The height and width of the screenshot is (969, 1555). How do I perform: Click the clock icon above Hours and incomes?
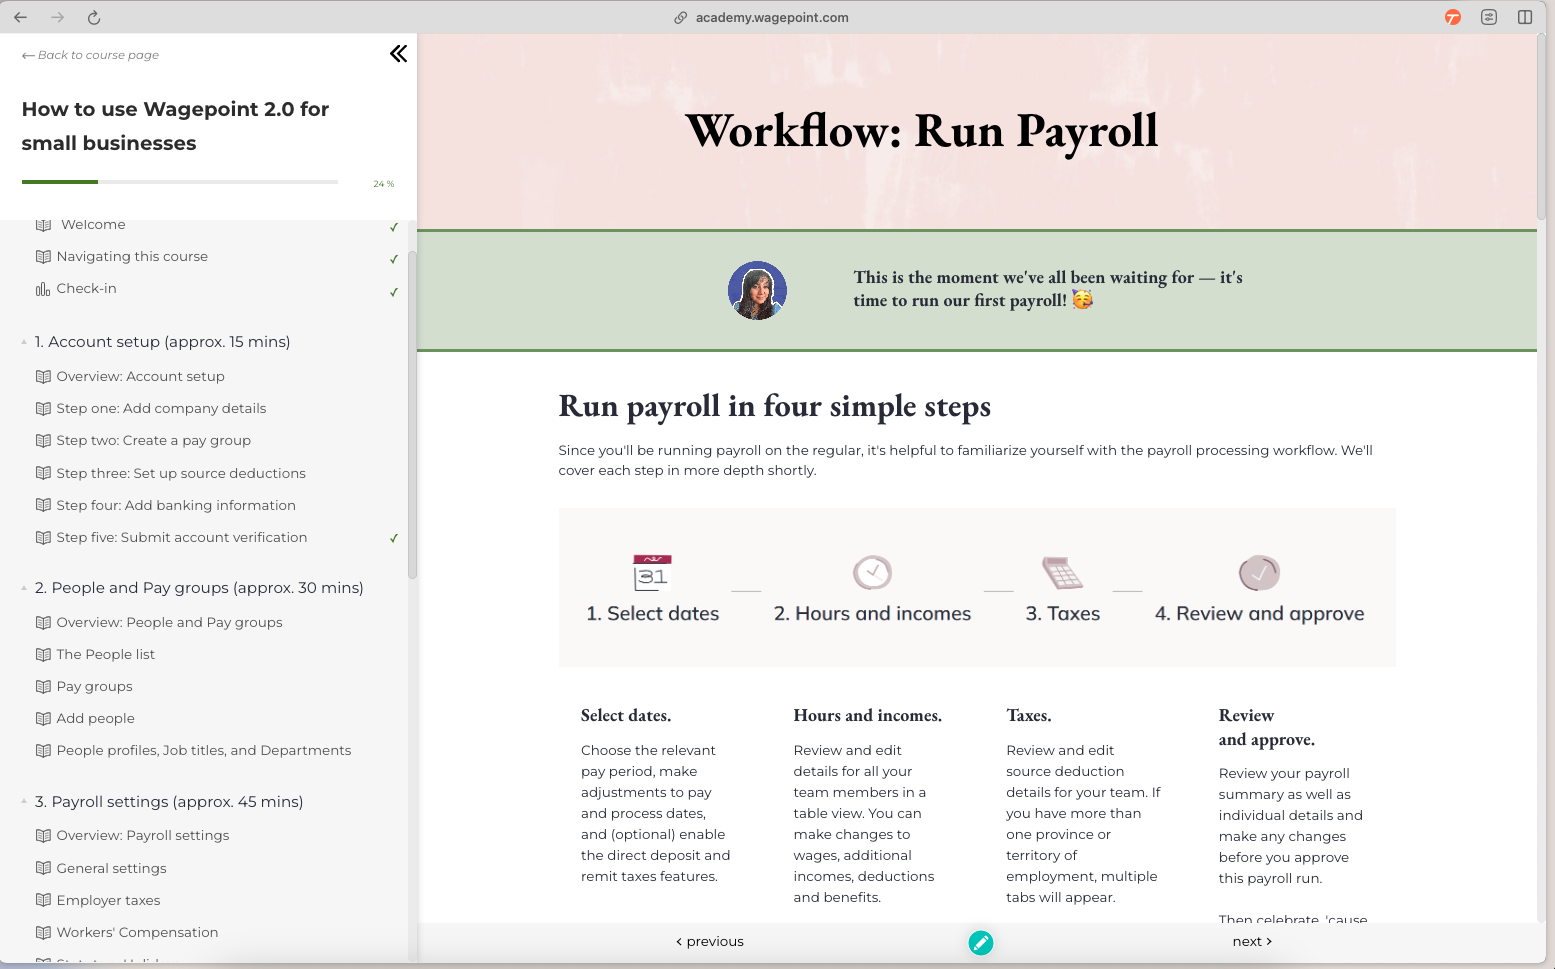(872, 573)
